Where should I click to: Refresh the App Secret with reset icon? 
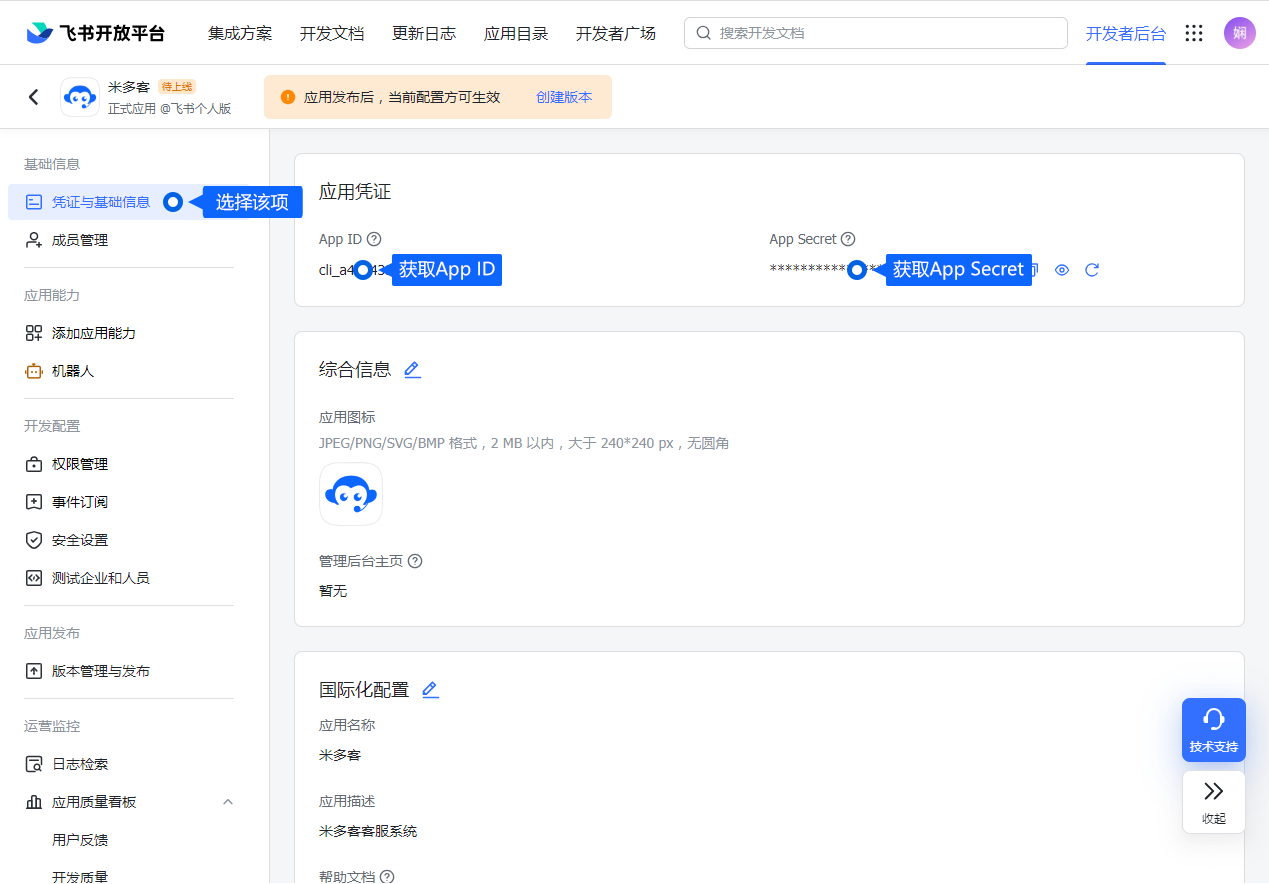click(1092, 270)
